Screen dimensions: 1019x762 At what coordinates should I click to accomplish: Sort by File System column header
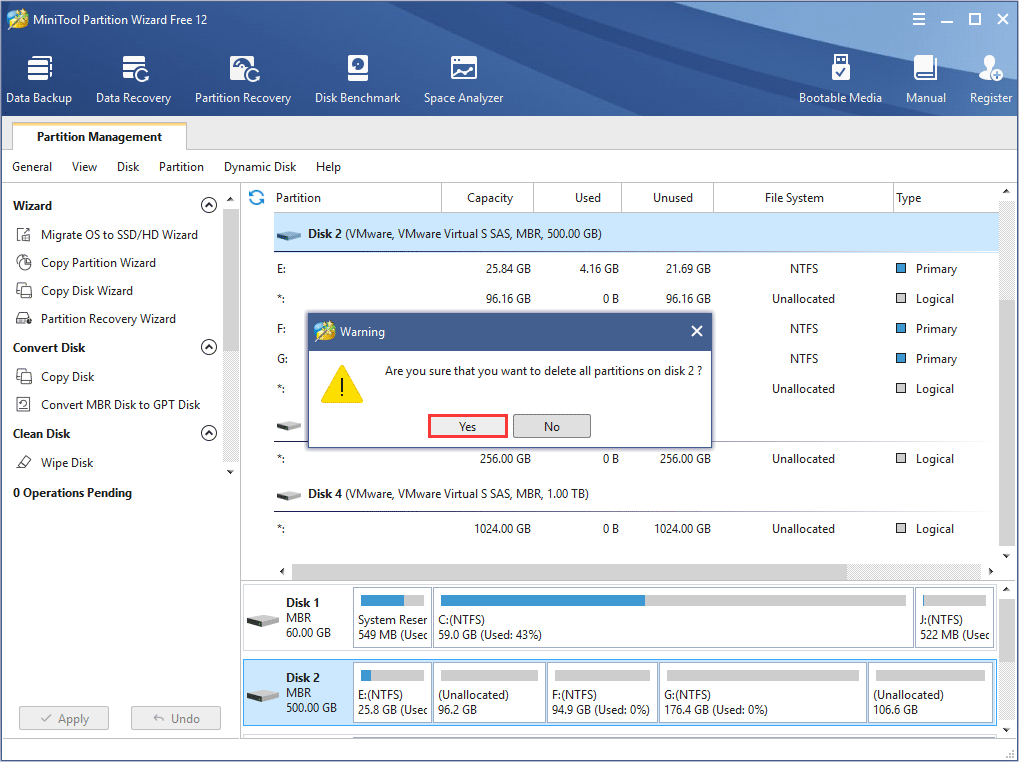[804, 197]
